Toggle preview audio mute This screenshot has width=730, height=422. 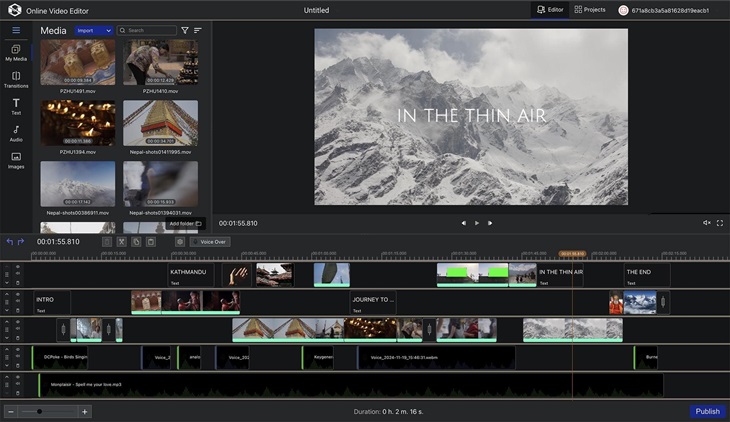pos(706,223)
